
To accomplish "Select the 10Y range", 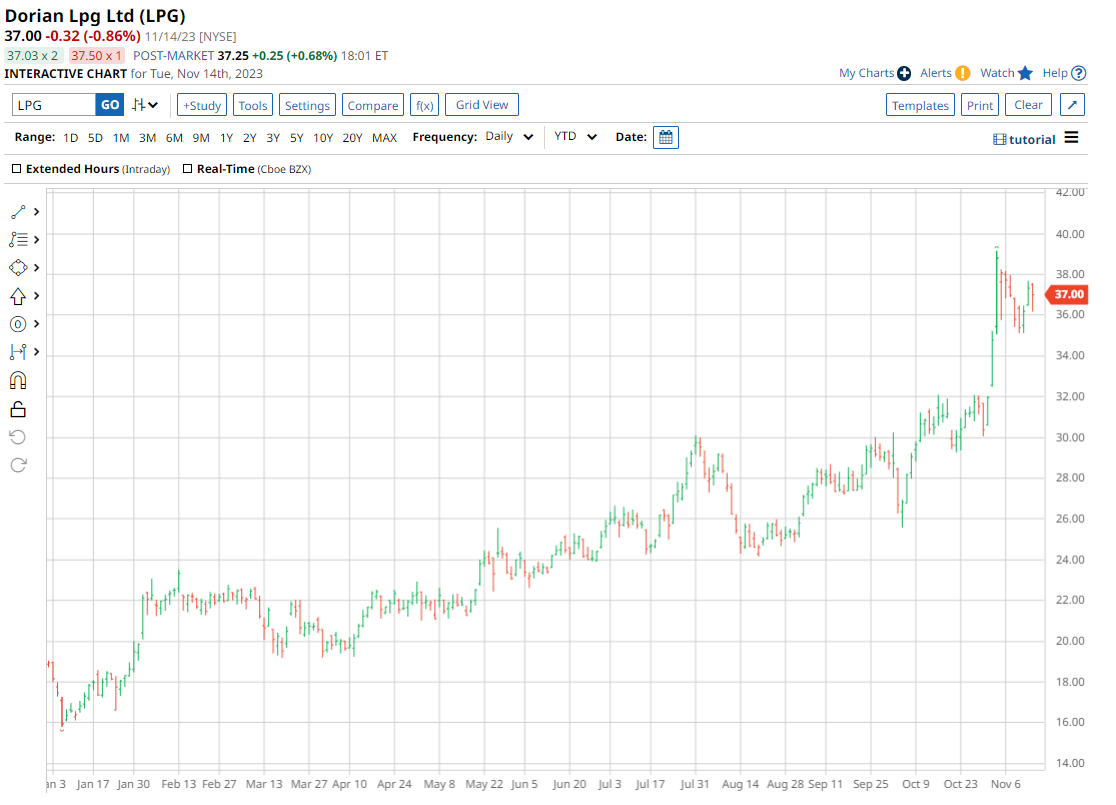I will pos(323,138).
